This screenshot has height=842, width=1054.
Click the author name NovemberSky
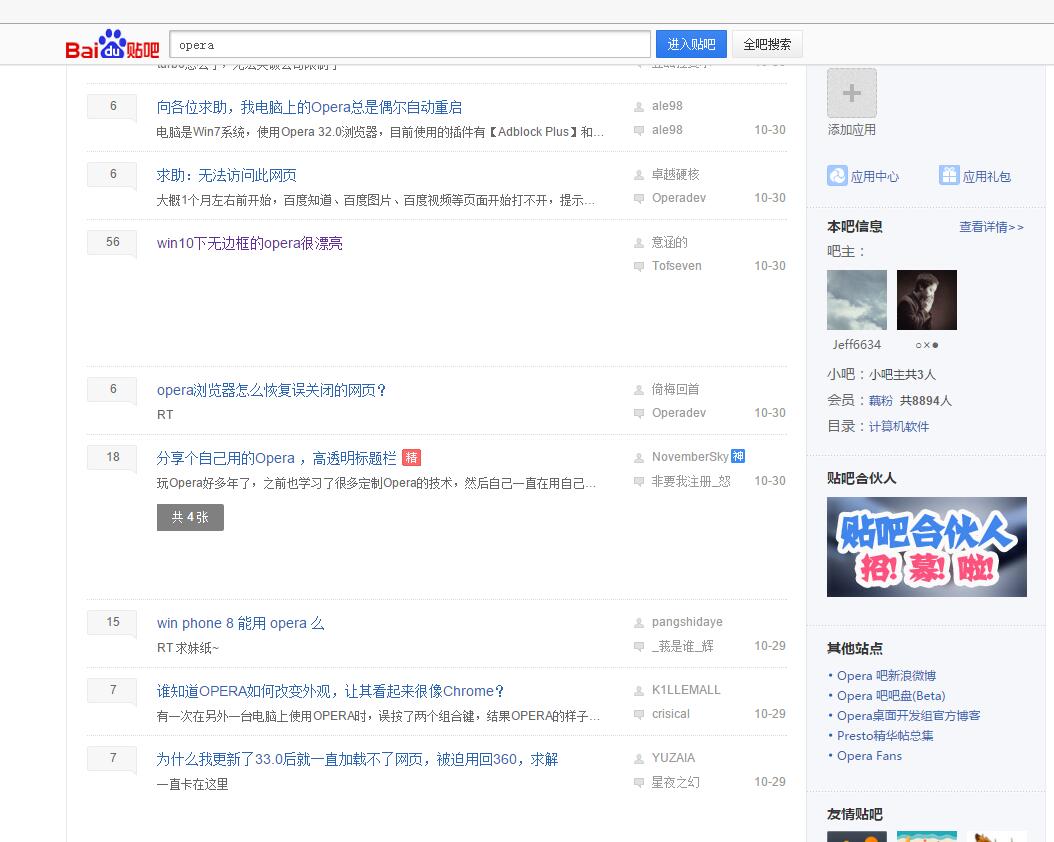pyautogui.click(x=690, y=456)
